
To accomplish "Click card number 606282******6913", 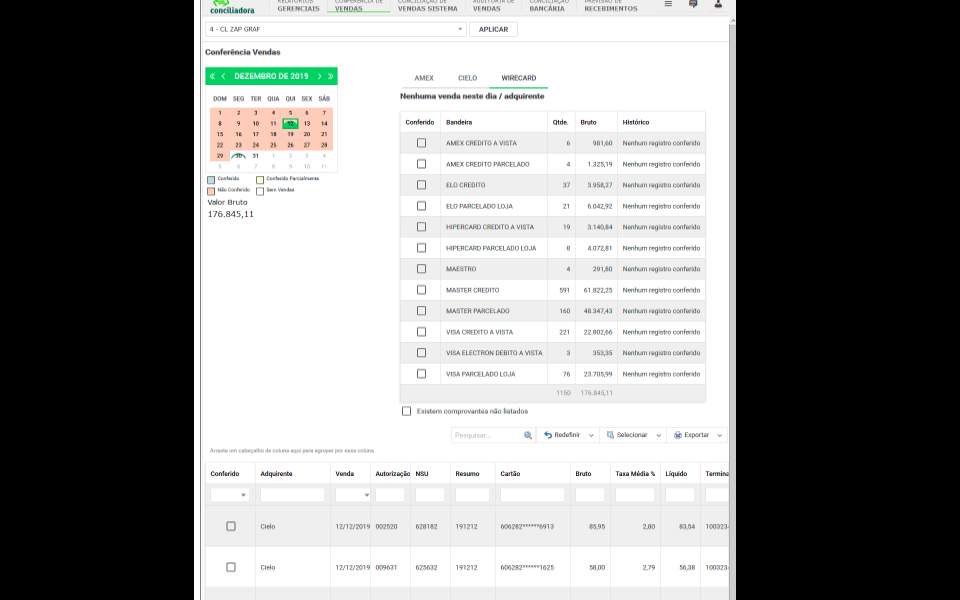I will click(x=527, y=527).
